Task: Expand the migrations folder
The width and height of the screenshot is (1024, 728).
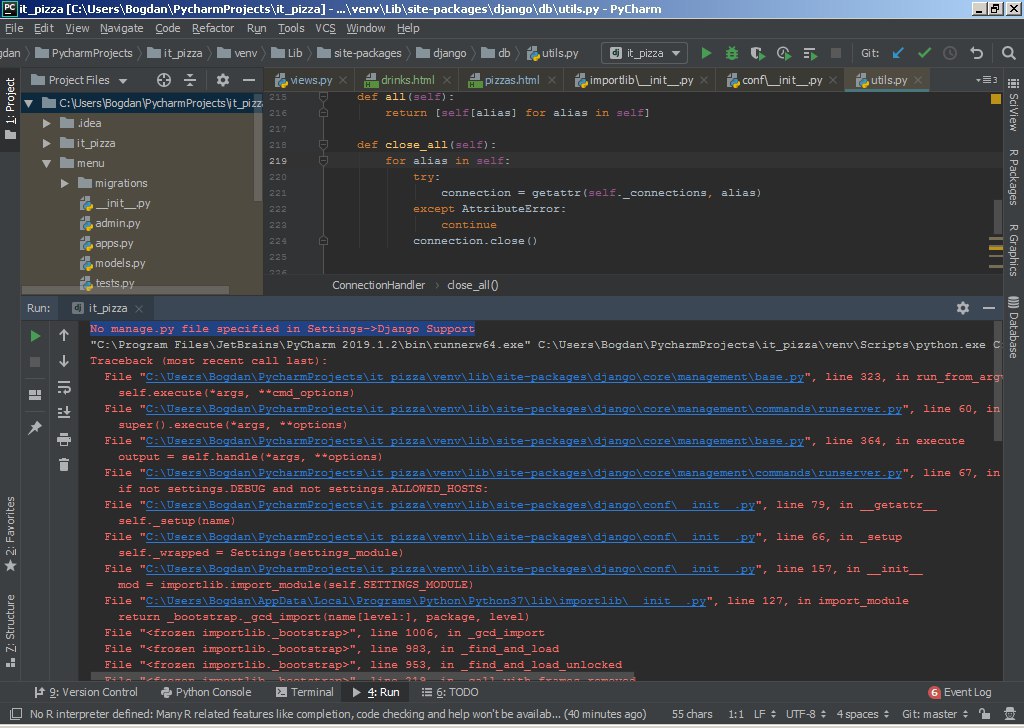Action: (65, 183)
